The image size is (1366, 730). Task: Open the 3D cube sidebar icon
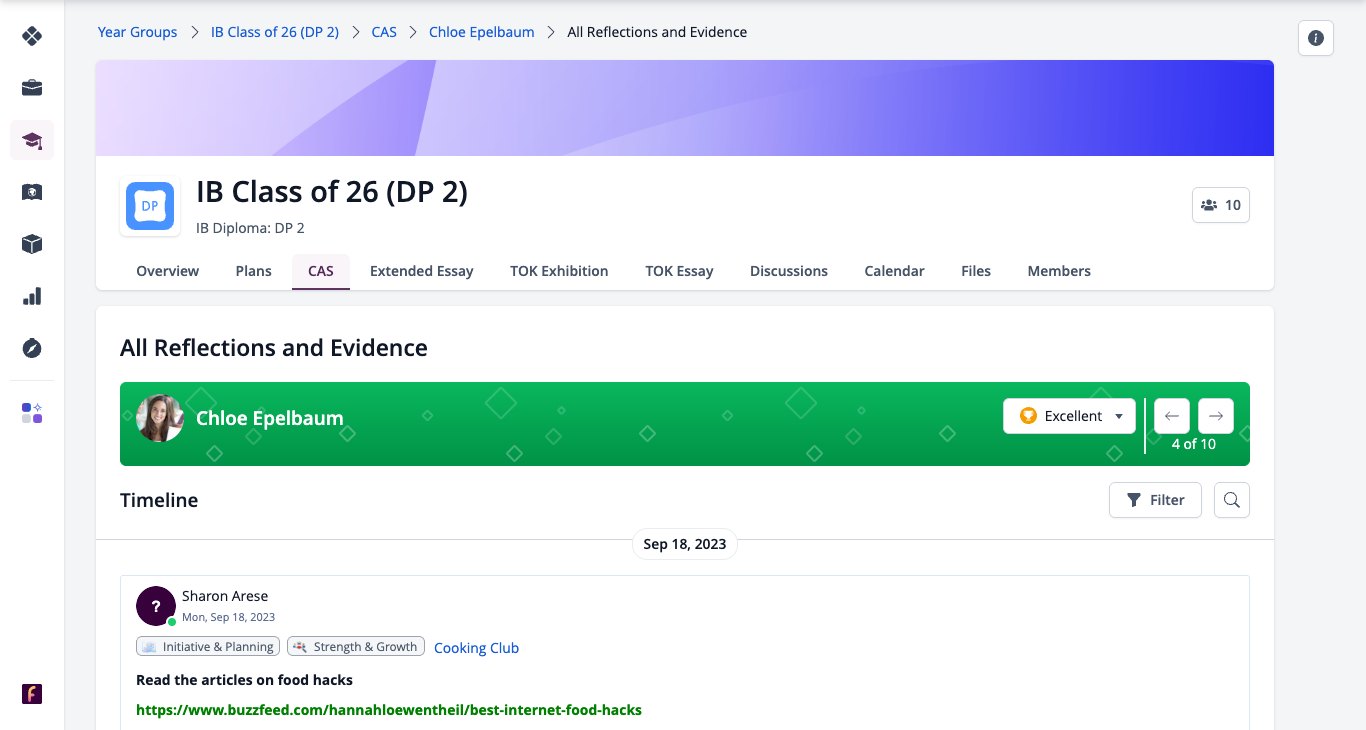coord(32,244)
